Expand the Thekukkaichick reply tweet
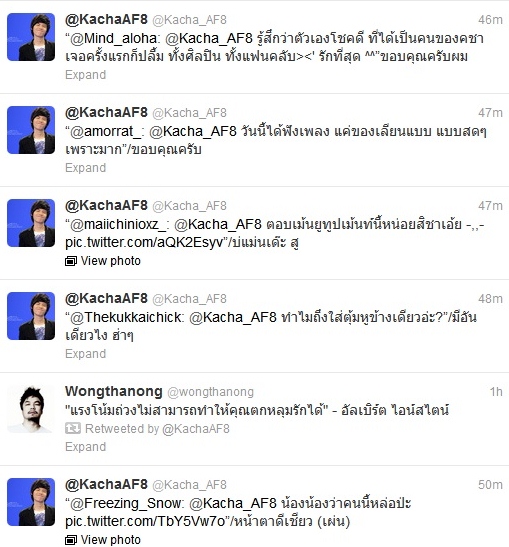Image resolution: width=509 pixels, height=547 pixels. pos(85,354)
